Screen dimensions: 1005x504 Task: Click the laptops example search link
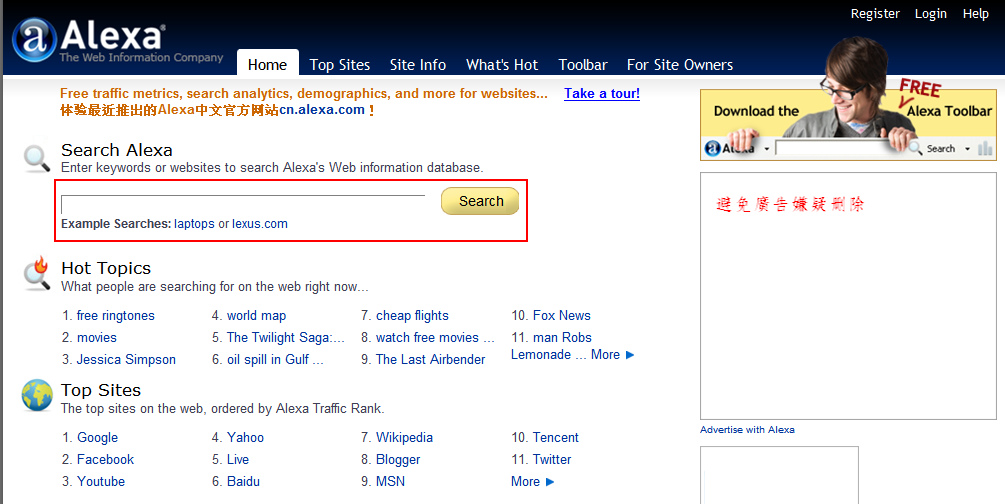coord(194,224)
